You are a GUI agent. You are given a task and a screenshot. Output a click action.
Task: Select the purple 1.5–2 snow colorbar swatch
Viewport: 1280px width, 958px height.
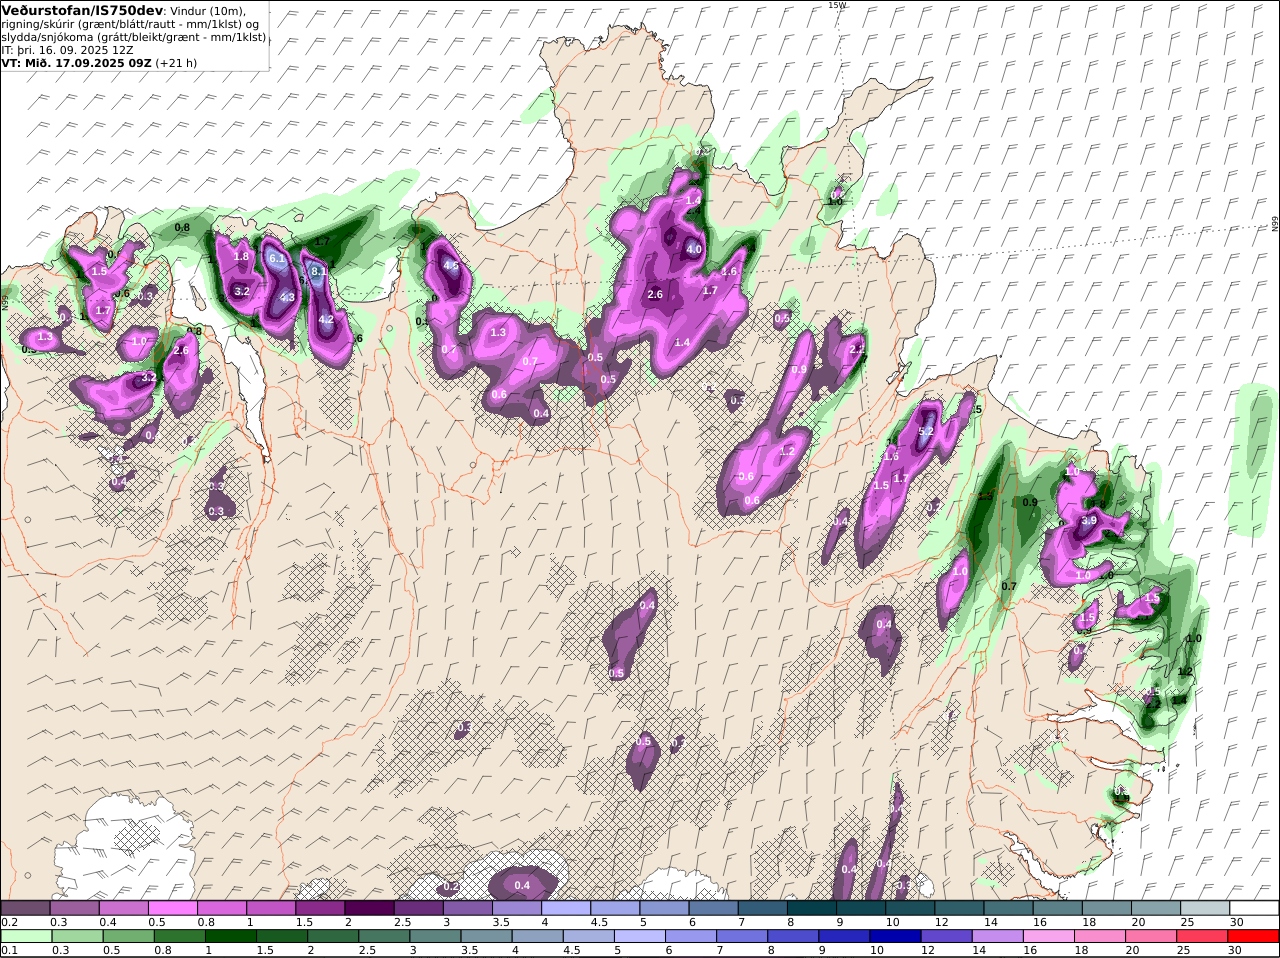coord(321,908)
